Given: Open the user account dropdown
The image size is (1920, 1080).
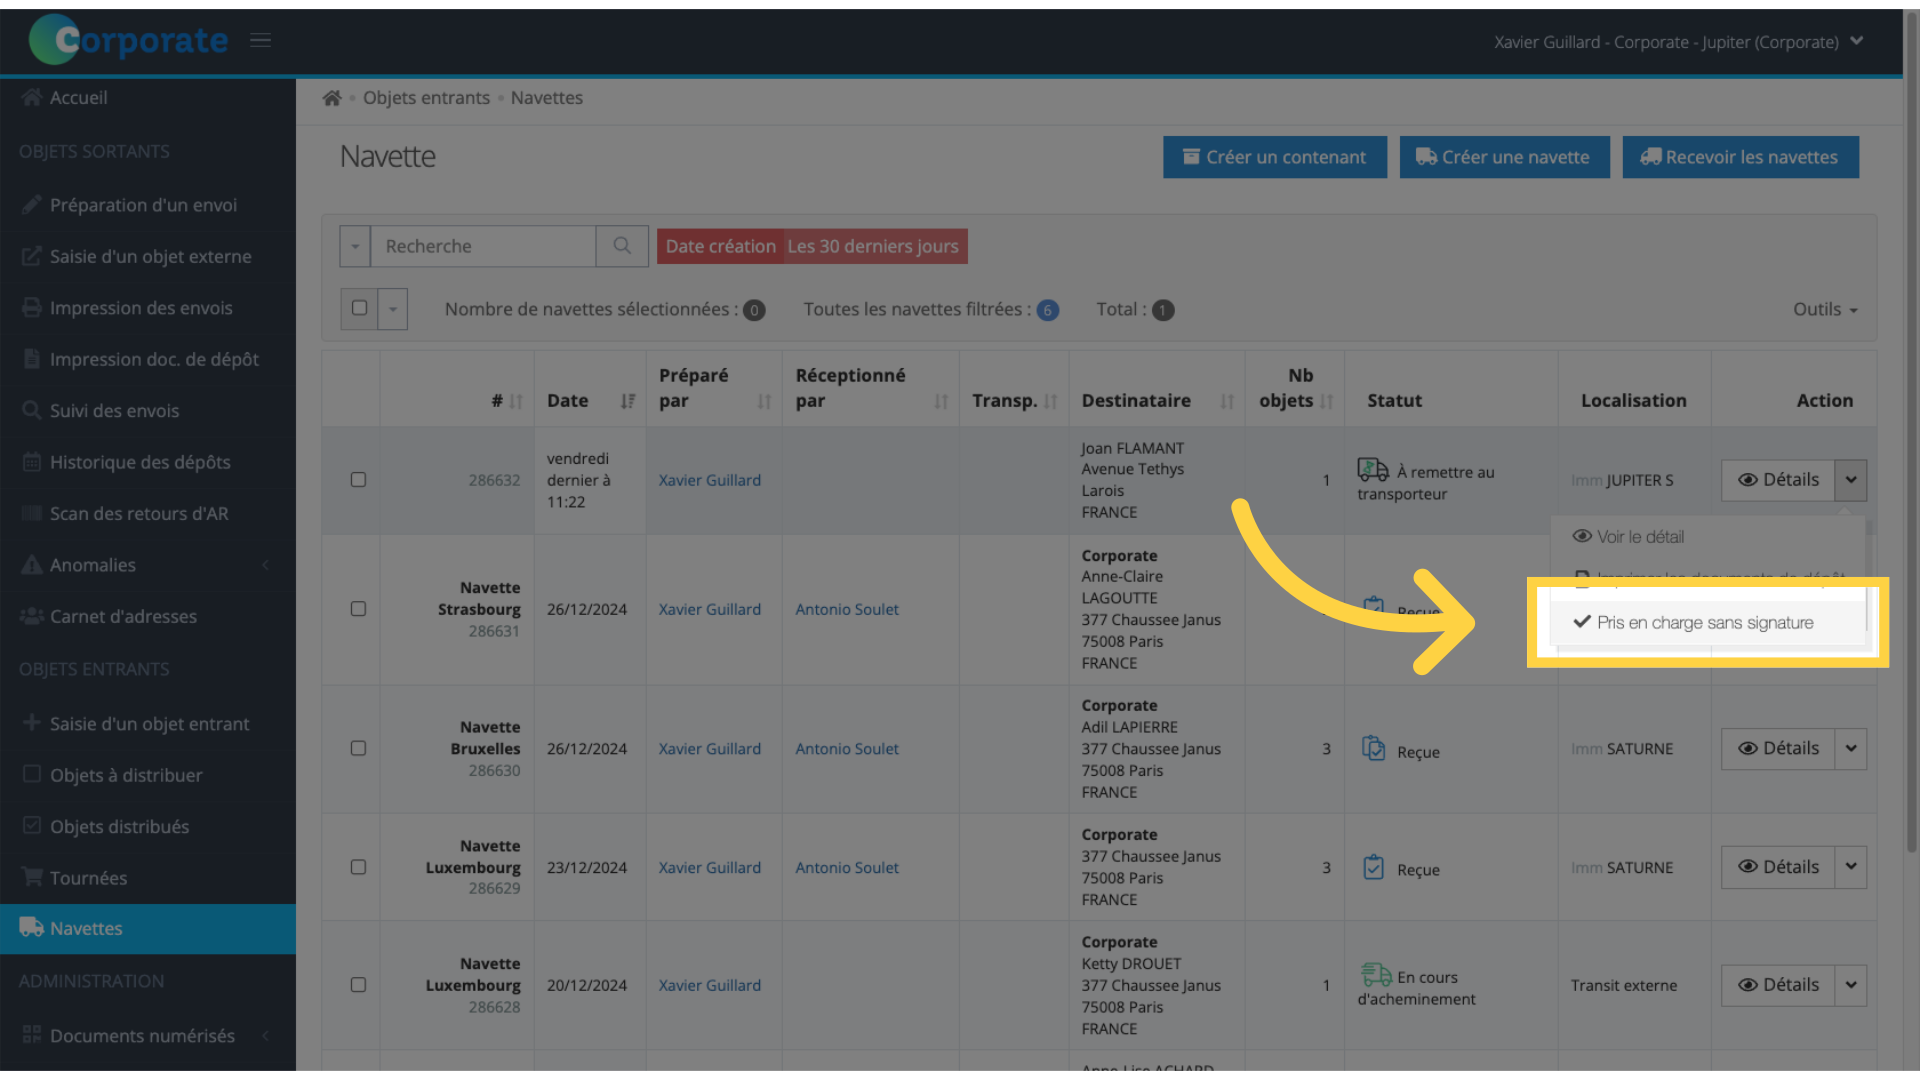Looking at the screenshot, I should [1679, 42].
